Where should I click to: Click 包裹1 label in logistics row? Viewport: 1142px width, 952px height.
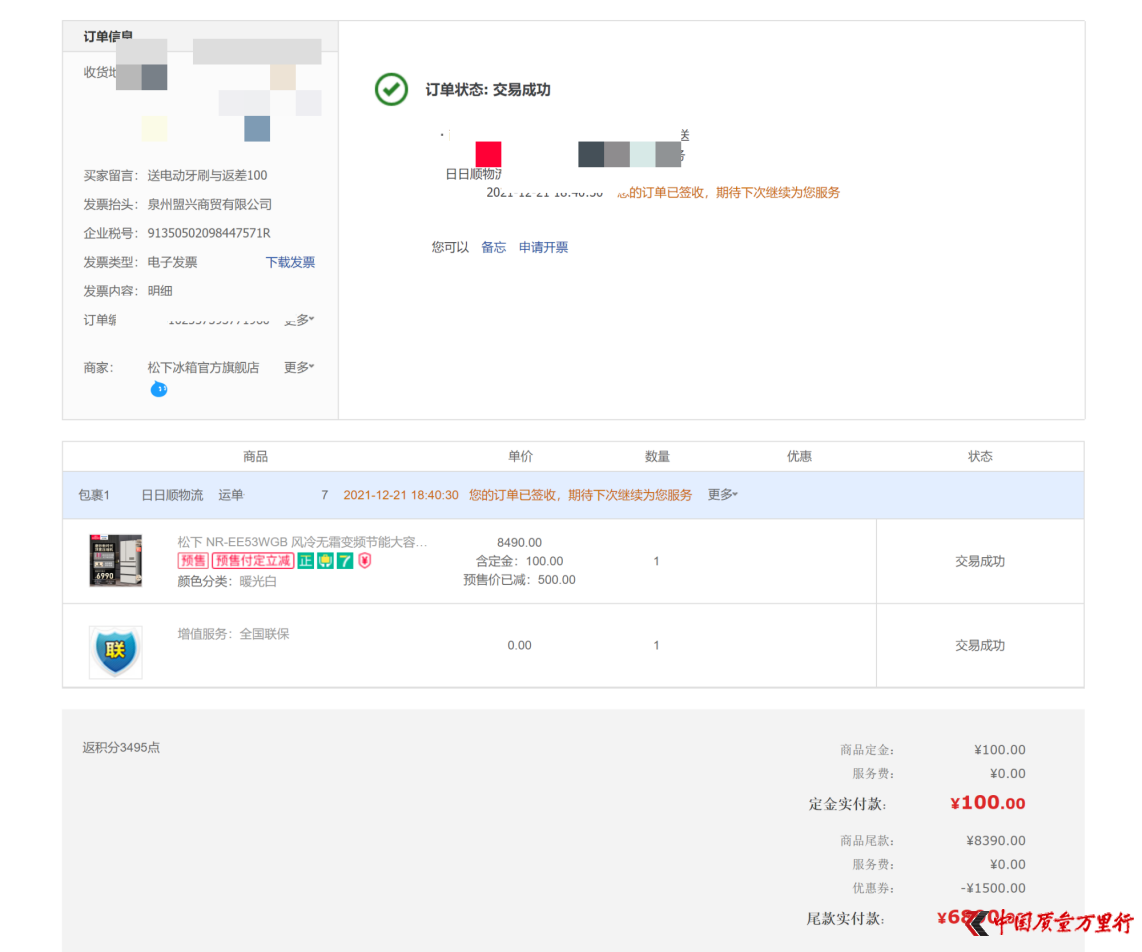[94, 495]
